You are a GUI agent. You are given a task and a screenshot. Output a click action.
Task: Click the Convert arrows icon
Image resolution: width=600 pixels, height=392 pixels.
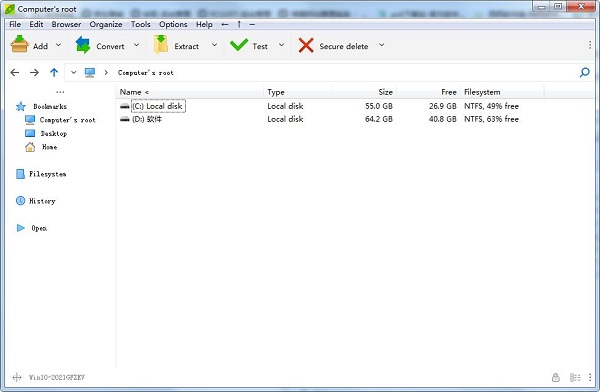[83, 45]
